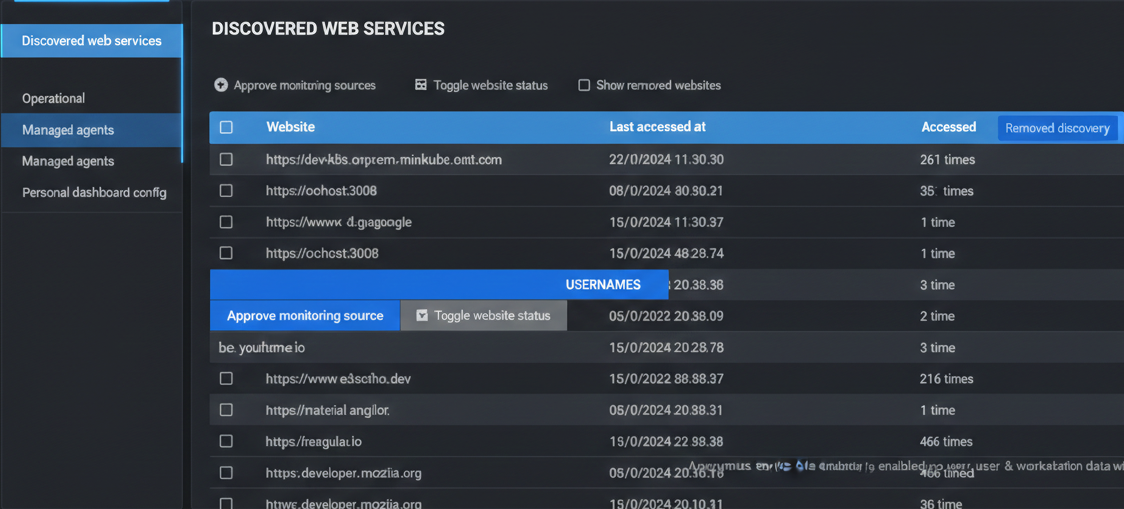The image size is (1124, 509).
Task: Check the www.e3sciho.dev row checkbox
Action: 226,379
